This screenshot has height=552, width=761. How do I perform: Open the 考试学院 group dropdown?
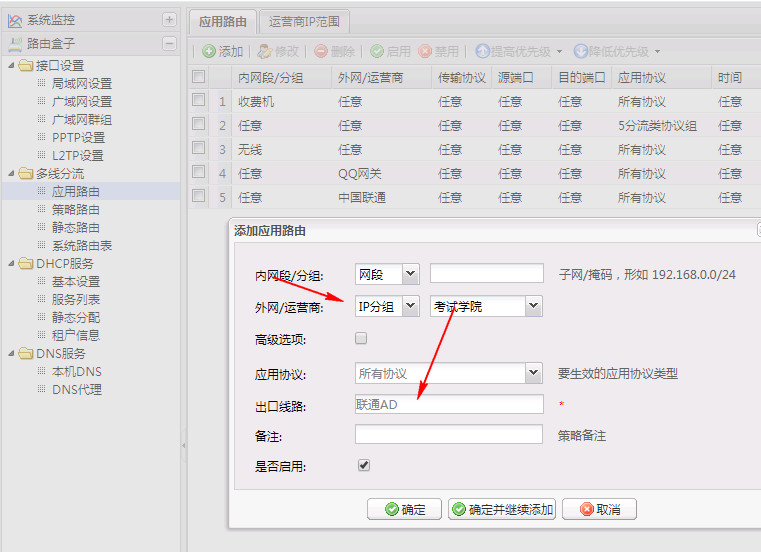tap(533, 306)
